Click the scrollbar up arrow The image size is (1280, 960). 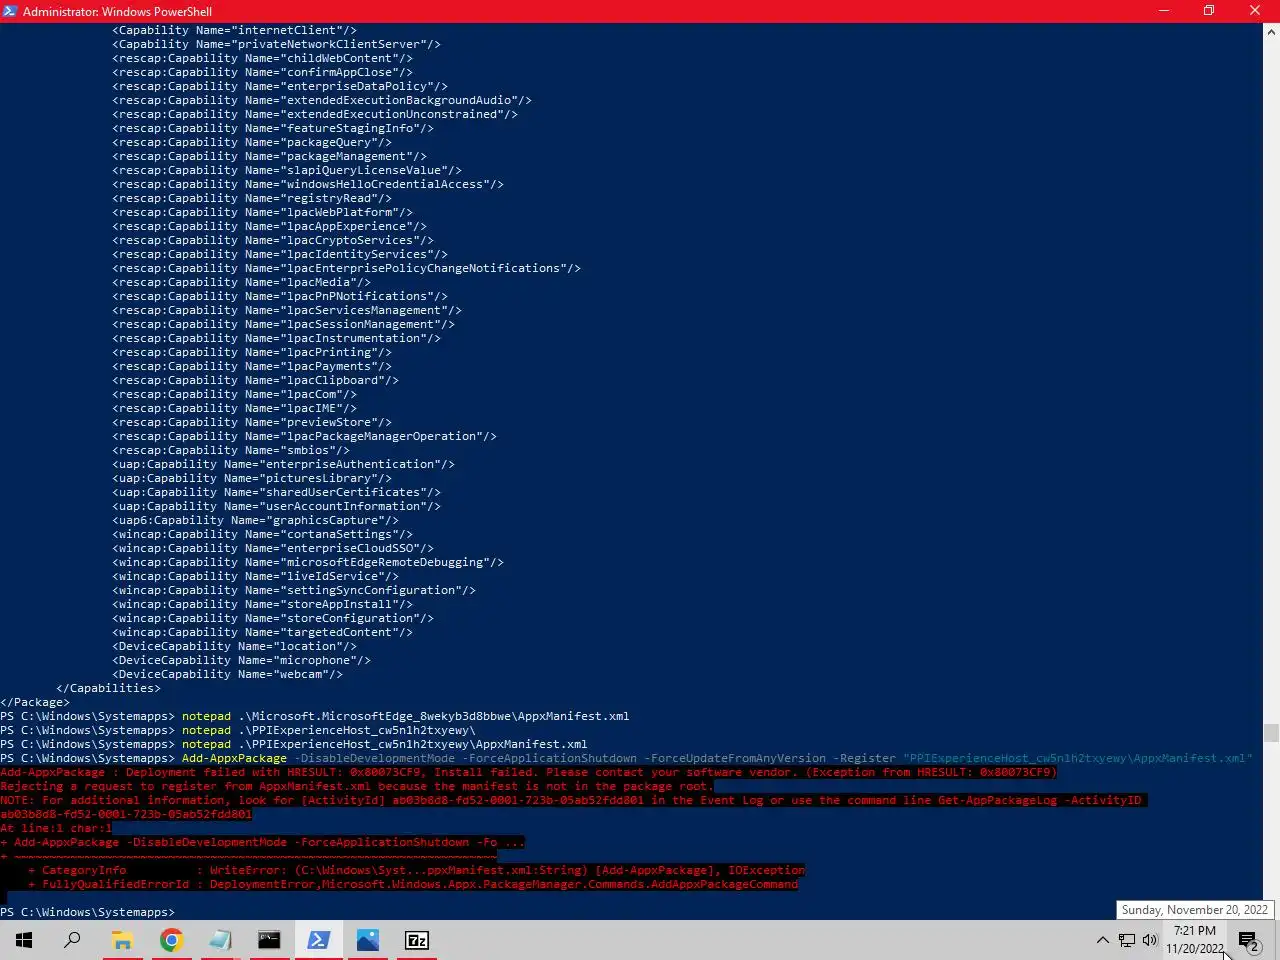pyautogui.click(x=1271, y=32)
